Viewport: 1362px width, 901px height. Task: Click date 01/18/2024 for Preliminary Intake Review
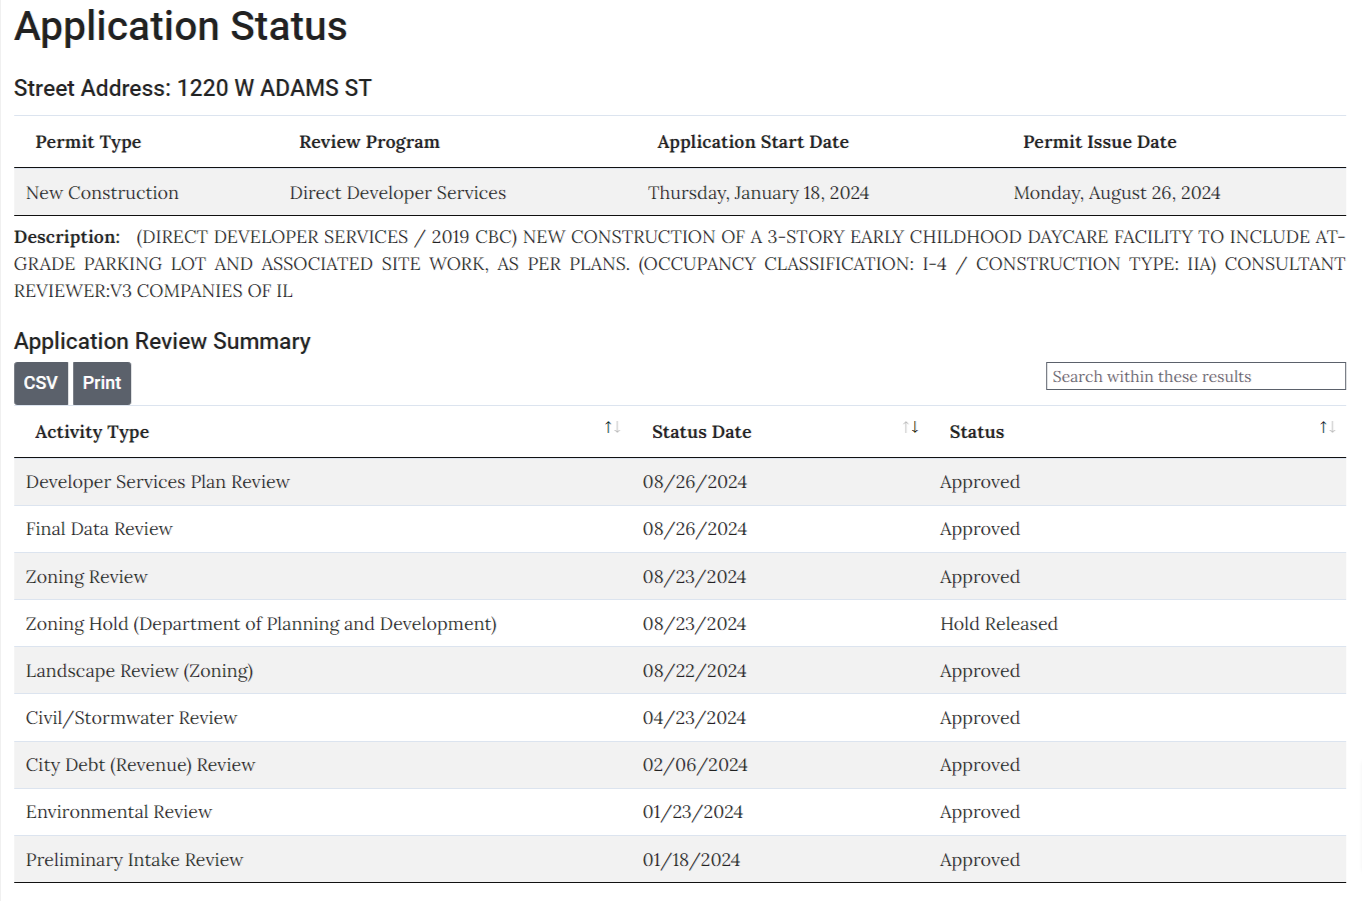692,860
